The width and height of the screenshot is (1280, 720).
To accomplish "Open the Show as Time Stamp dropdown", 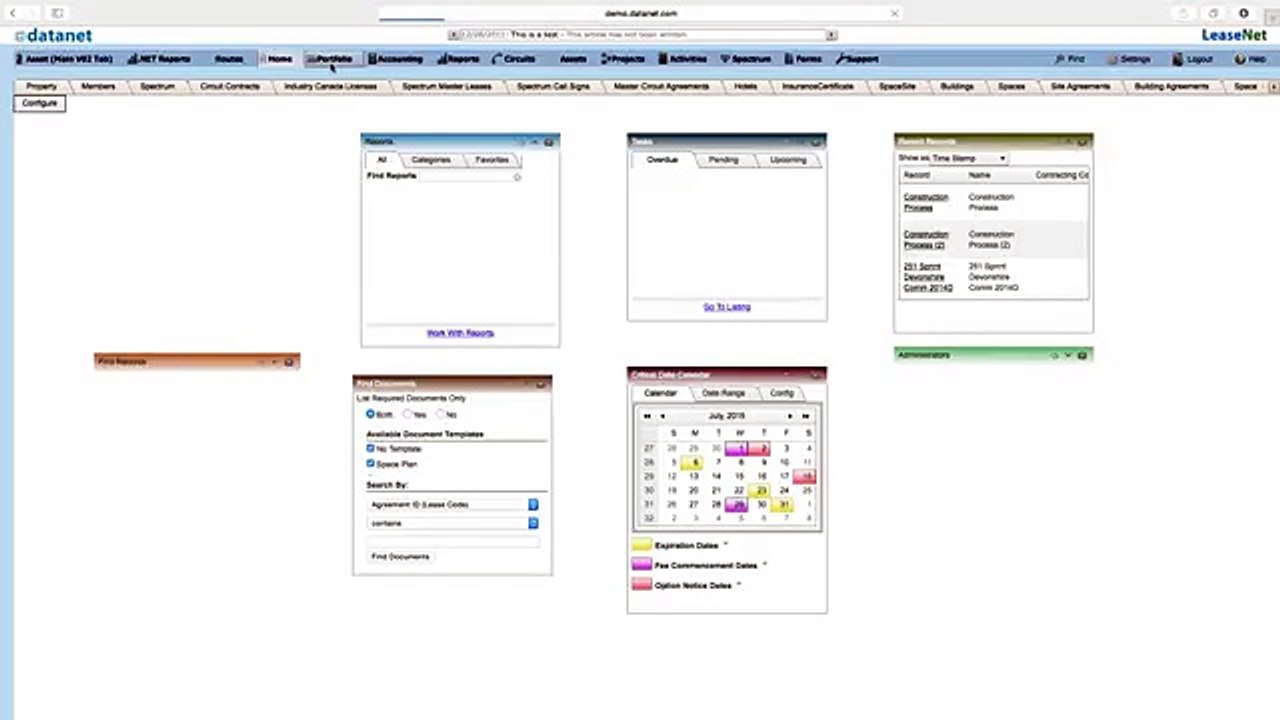I will 968,158.
